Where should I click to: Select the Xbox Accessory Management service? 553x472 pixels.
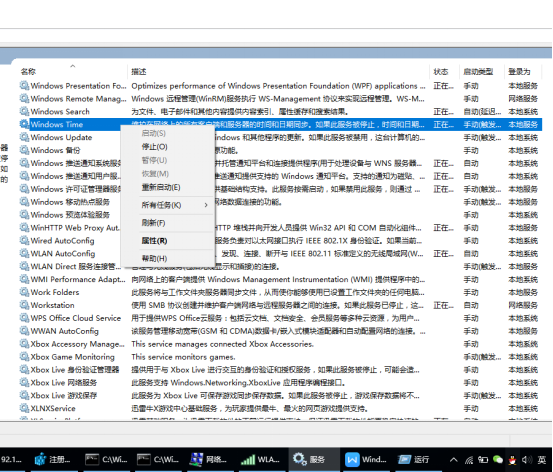tap(78, 344)
